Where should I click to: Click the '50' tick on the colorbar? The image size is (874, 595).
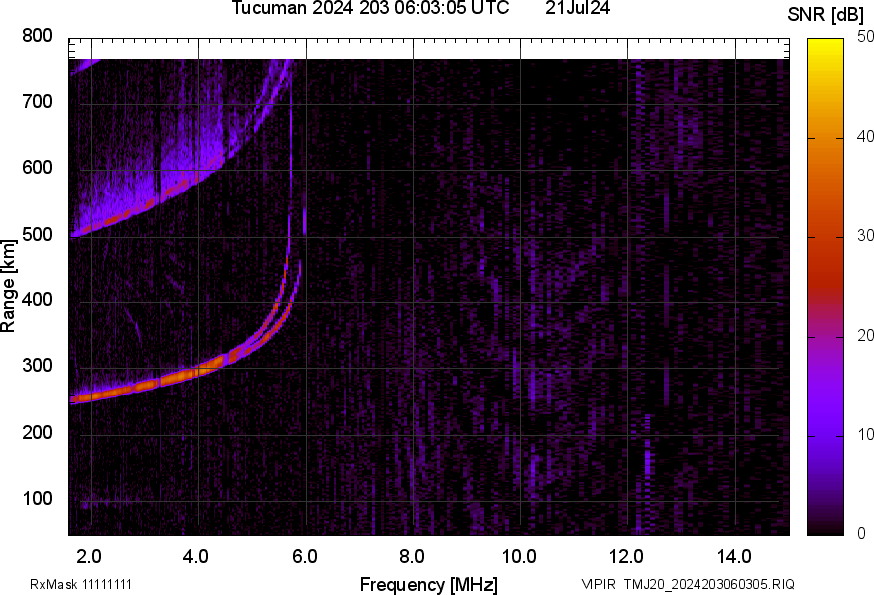[x=865, y=37]
